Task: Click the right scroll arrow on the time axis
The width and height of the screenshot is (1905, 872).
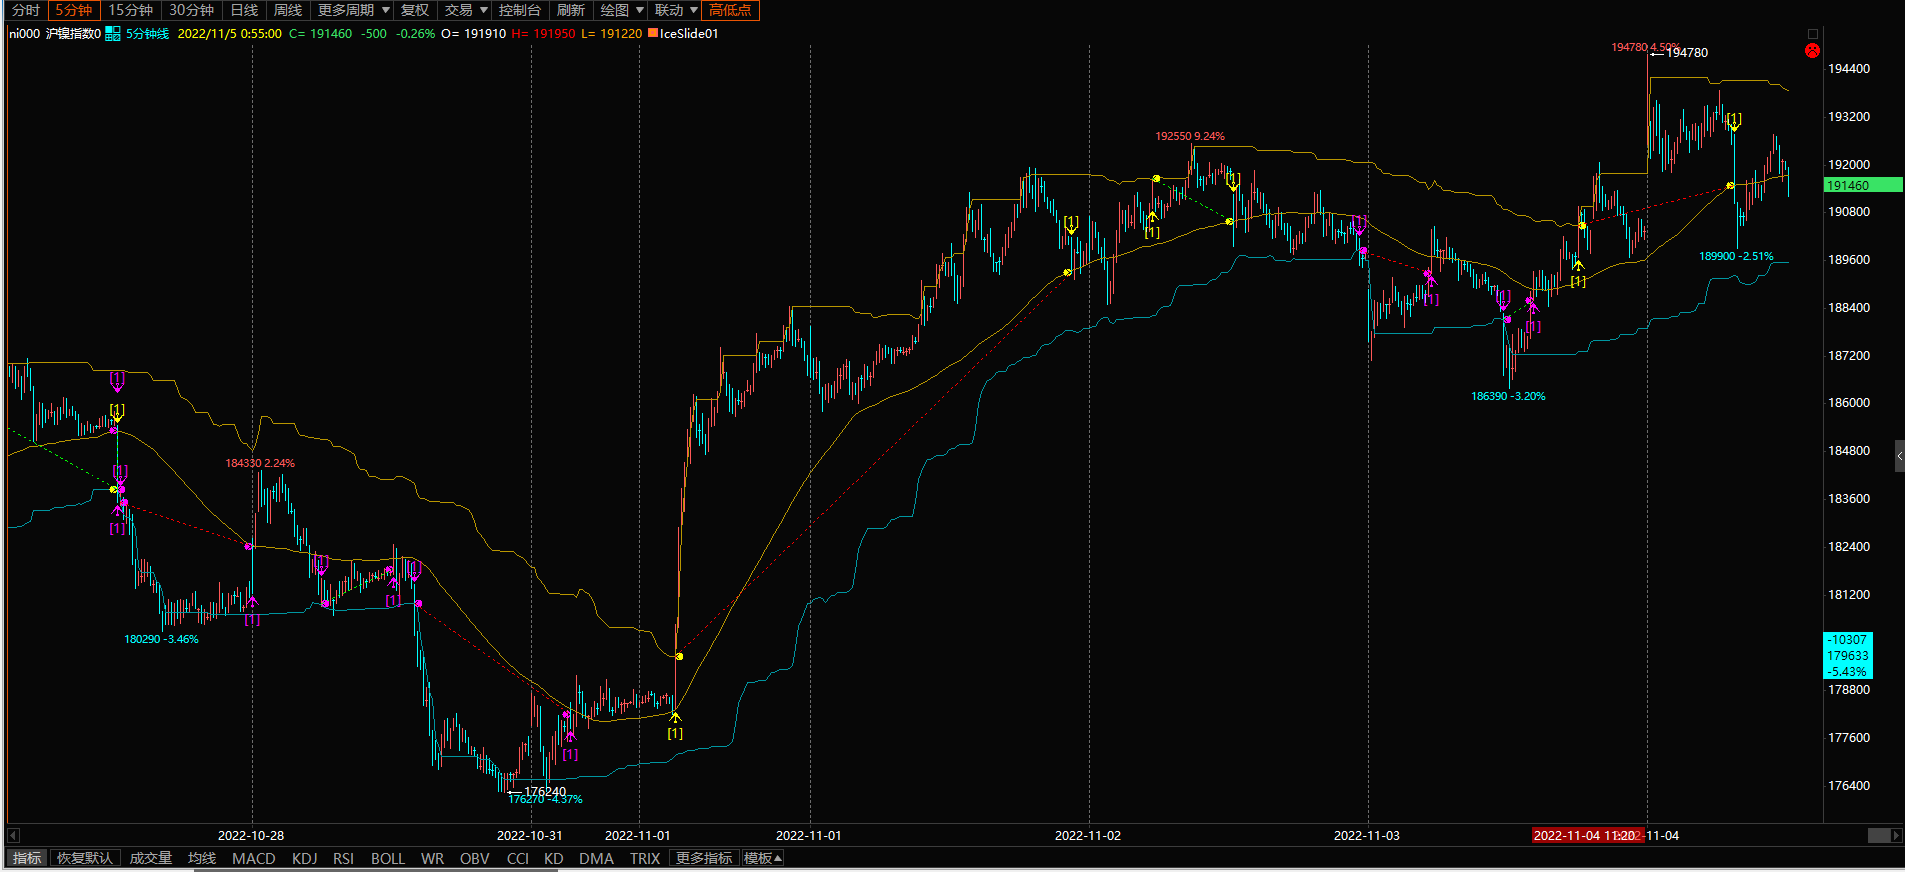Action: [1896, 835]
